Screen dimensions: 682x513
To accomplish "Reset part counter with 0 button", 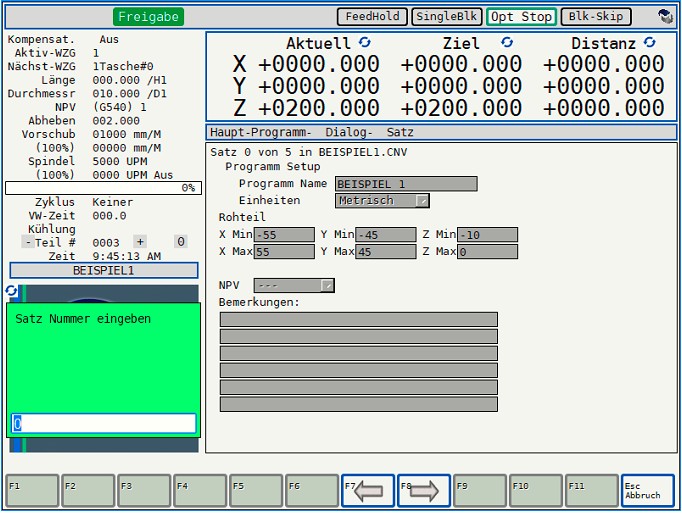I will [181, 241].
